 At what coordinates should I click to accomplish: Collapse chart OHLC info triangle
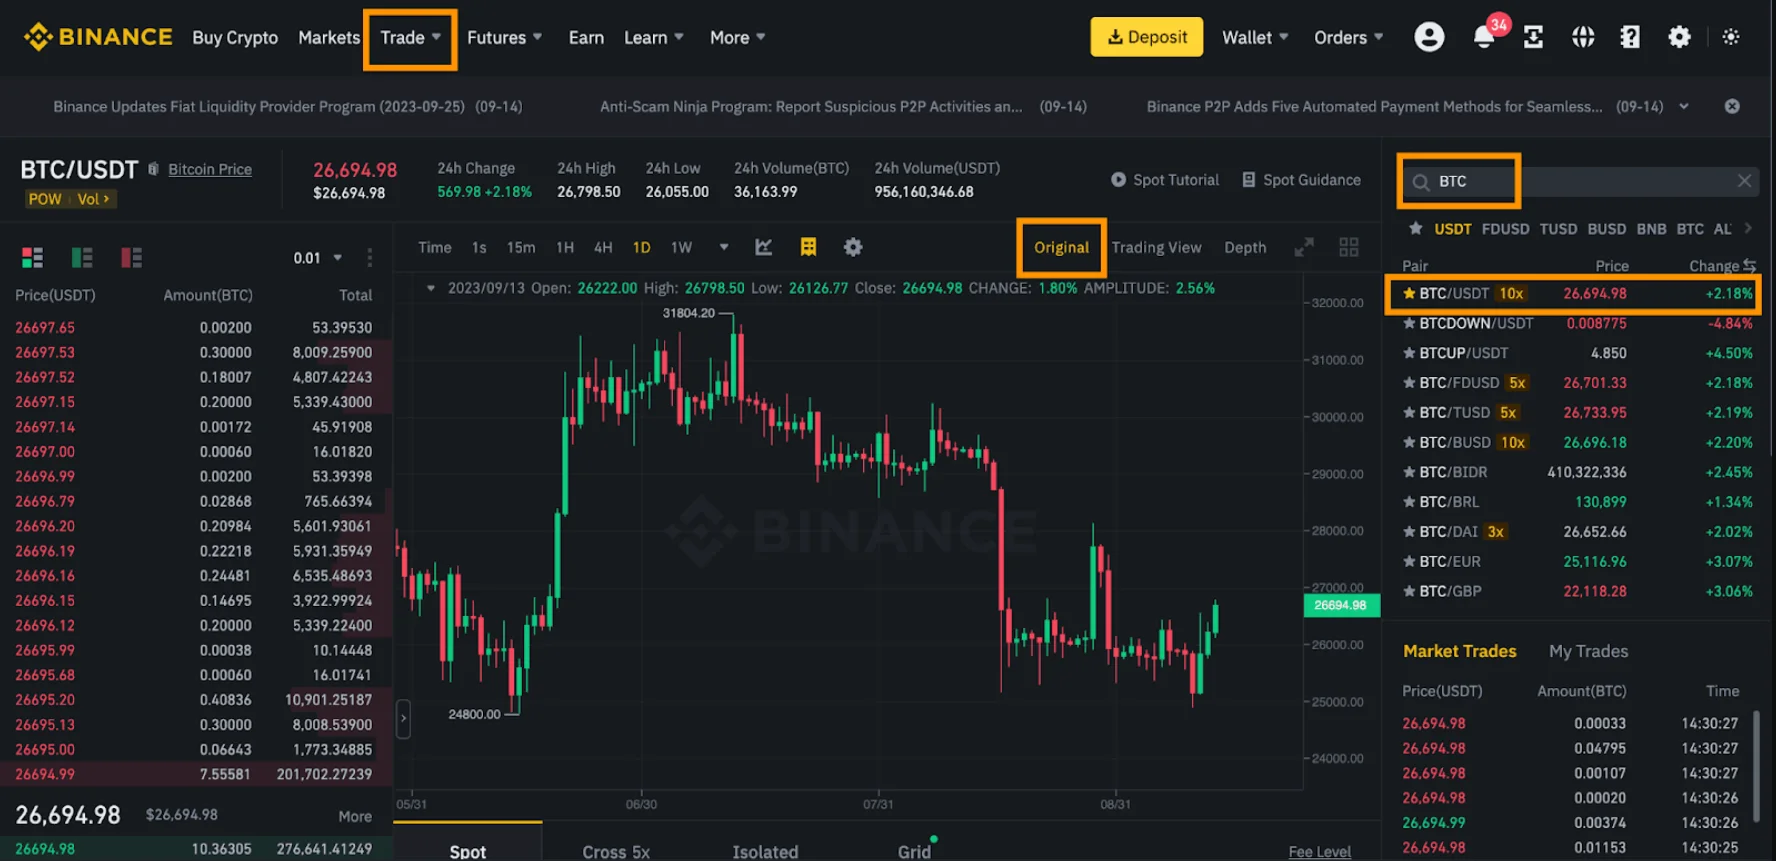431,288
